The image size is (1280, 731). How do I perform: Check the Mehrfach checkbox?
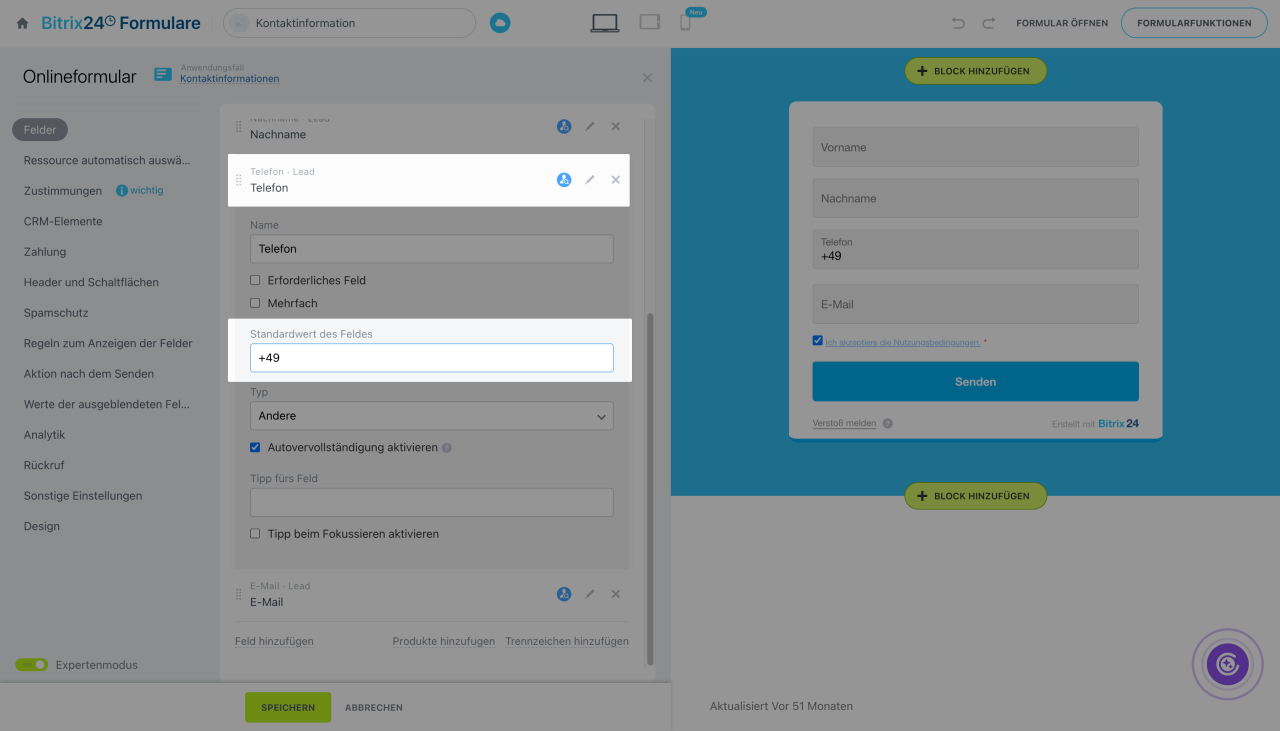(255, 303)
